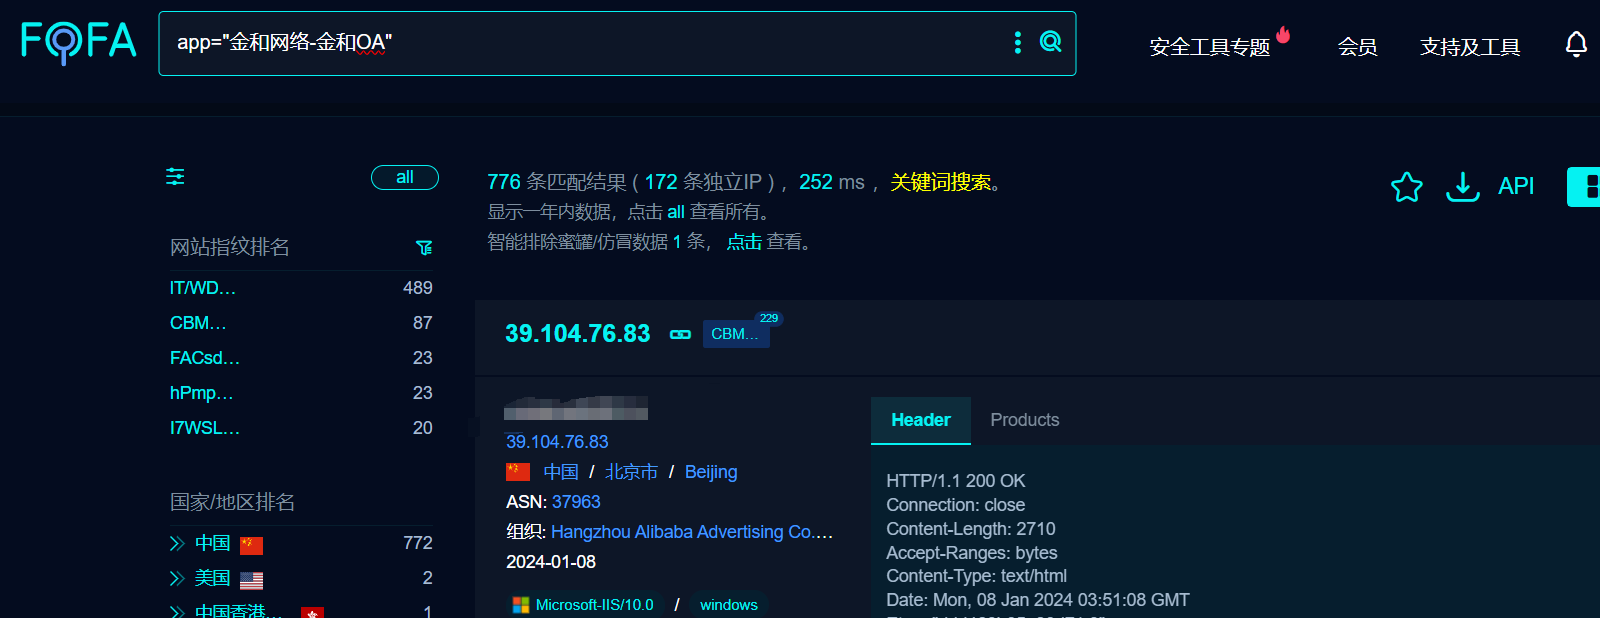This screenshot has height=618, width=1600.
Task: Select FACsd... fingerprint row
Action: point(301,358)
